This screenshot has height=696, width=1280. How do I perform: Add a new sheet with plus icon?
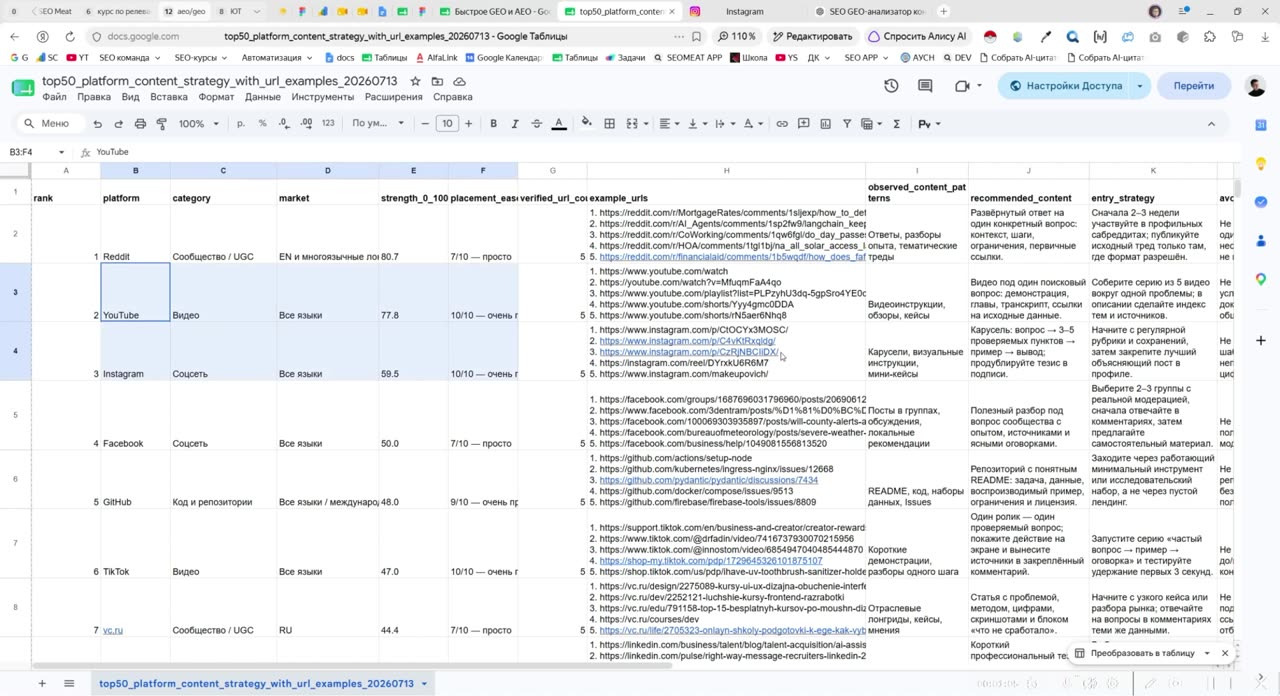[42, 684]
